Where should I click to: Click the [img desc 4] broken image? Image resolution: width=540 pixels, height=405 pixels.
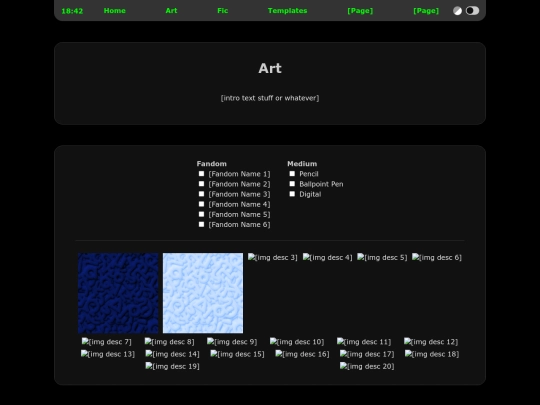tap(327, 257)
